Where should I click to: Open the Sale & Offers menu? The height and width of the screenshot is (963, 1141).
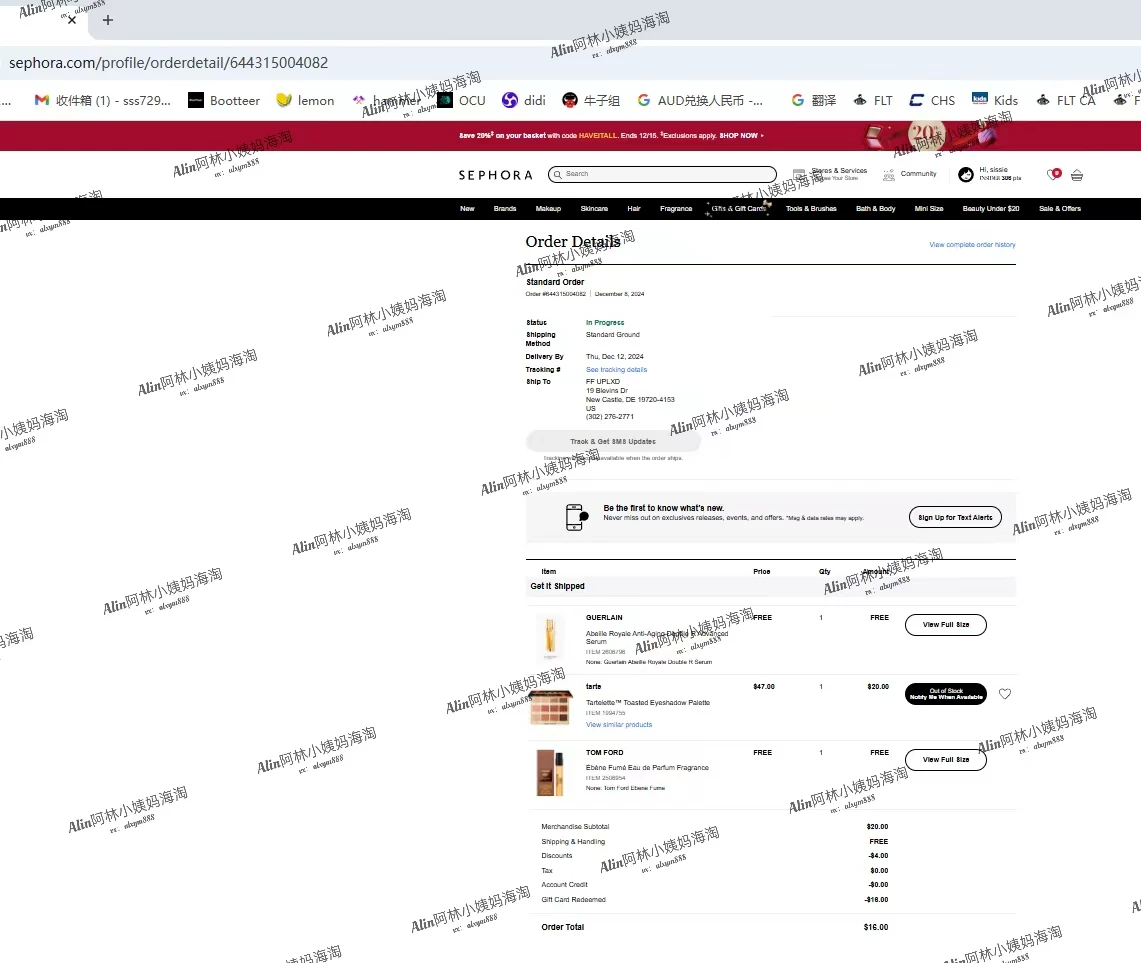(x=1060, y=209)
